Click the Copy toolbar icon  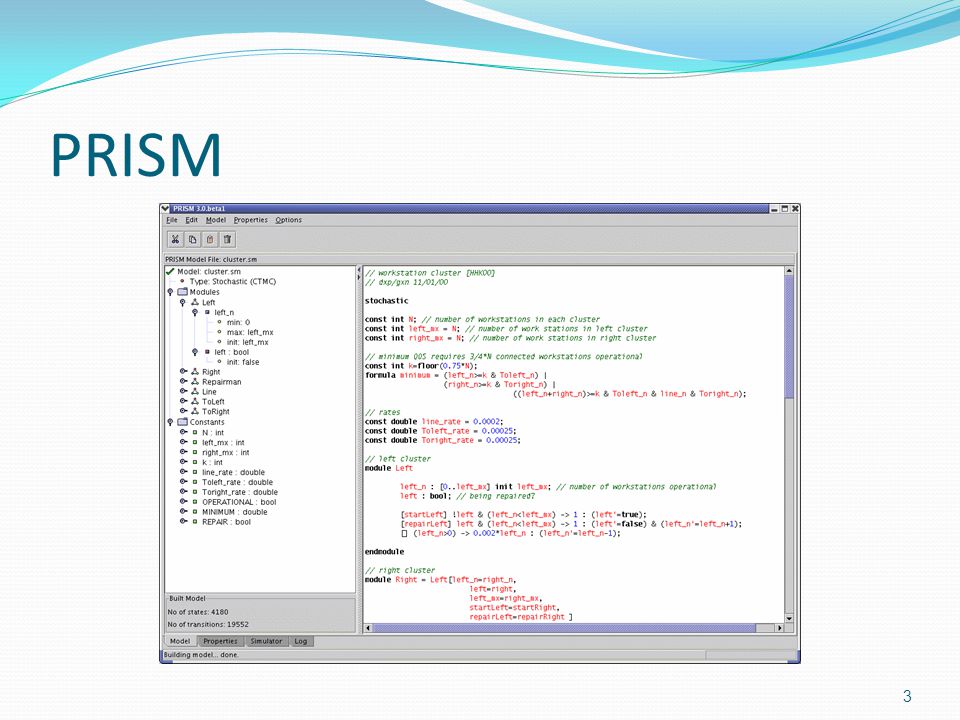(x=192, y=239)
